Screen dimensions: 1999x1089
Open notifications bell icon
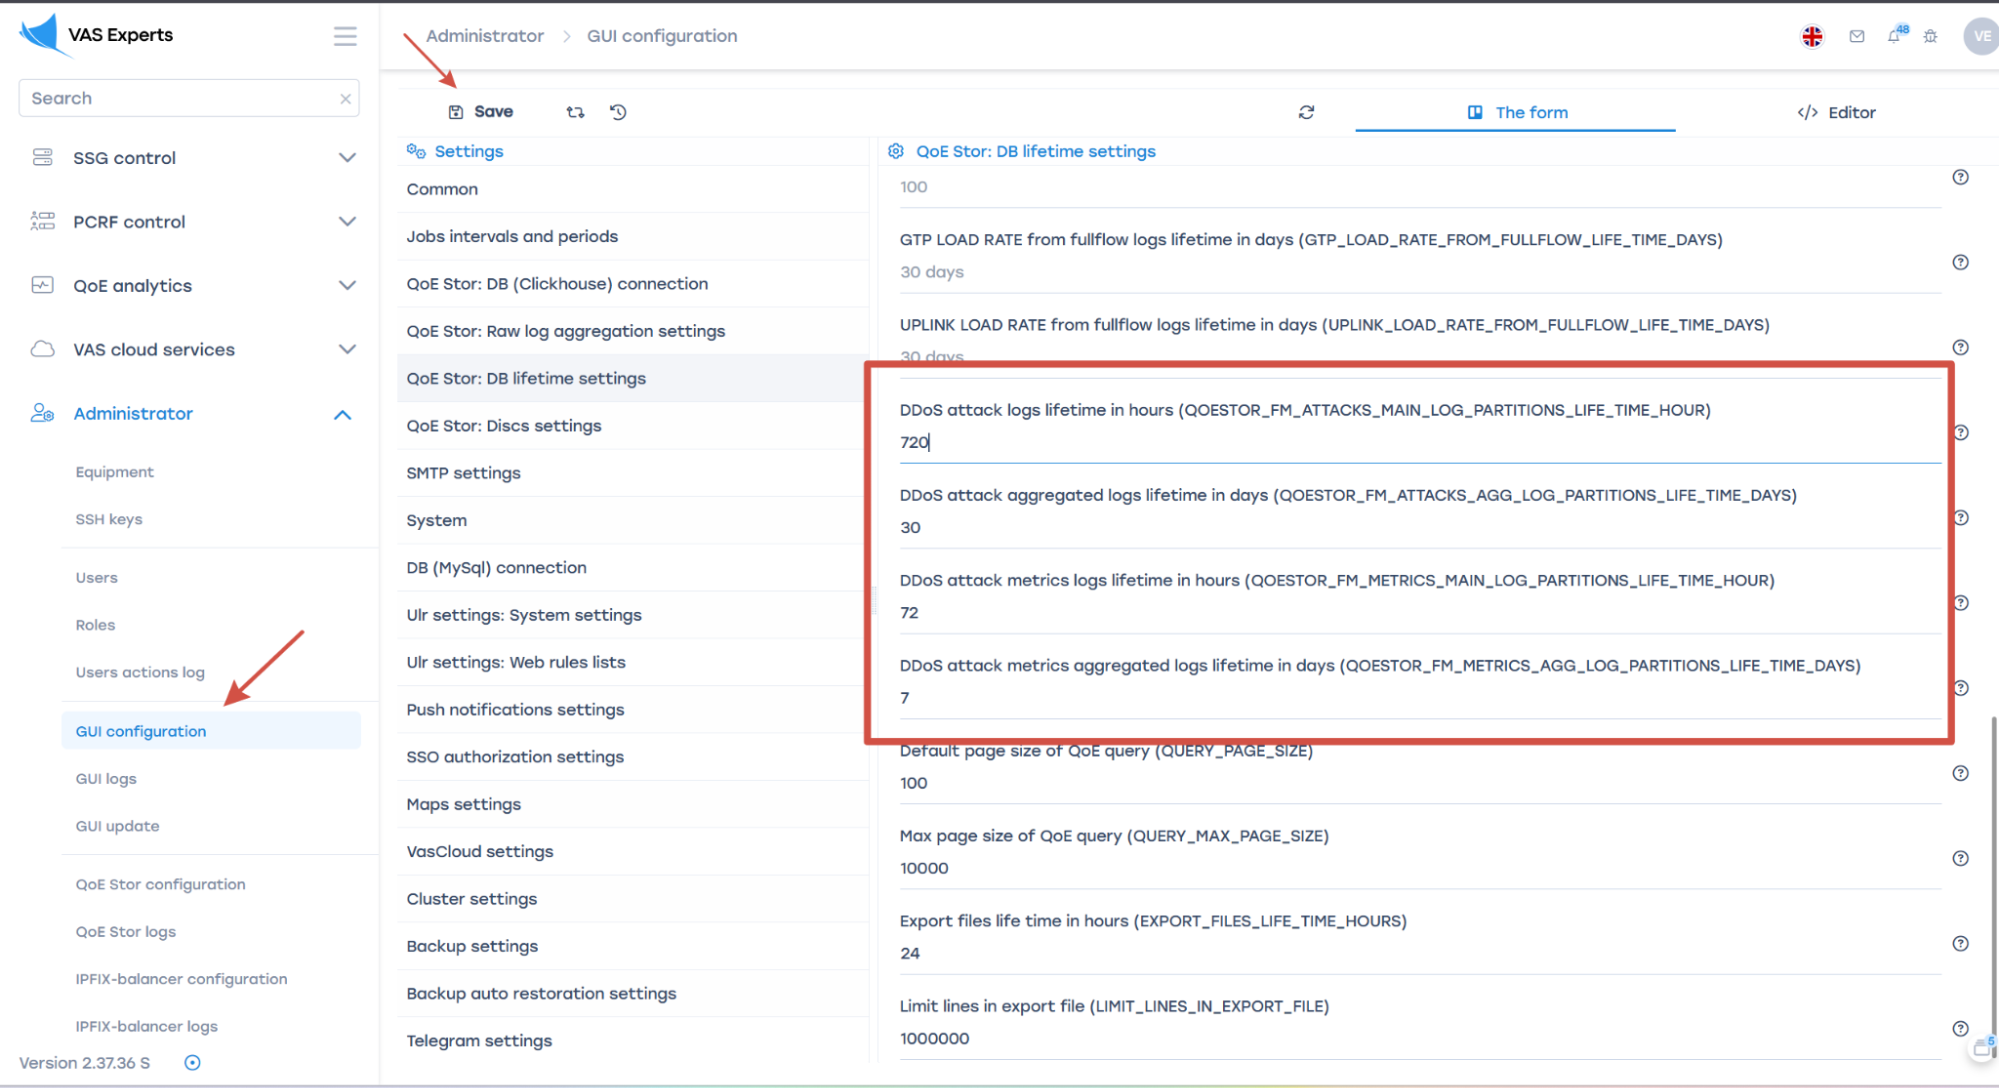1894,36
